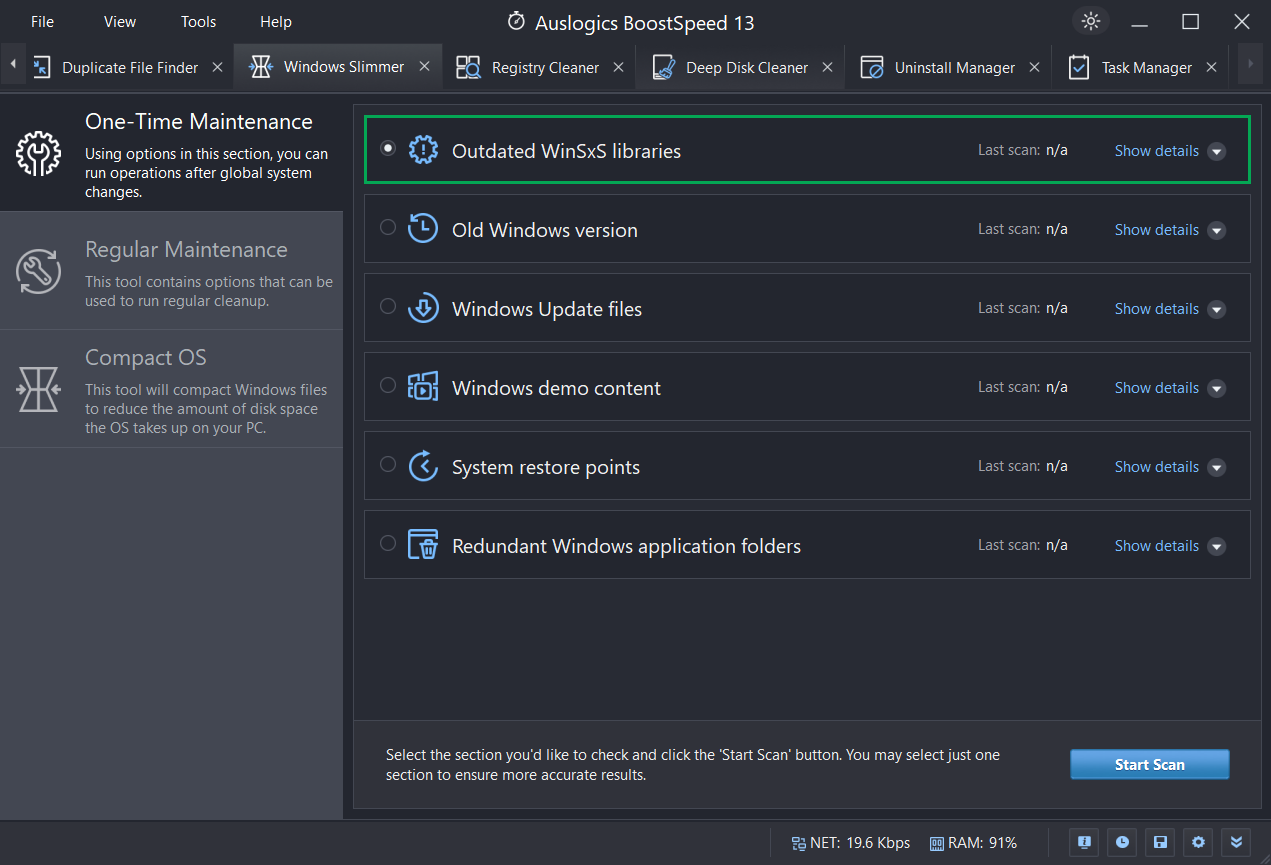This screenshot has width=1271, height=865.
Task: Click the Compact OS hourglass icon
Action: (39, 388)
